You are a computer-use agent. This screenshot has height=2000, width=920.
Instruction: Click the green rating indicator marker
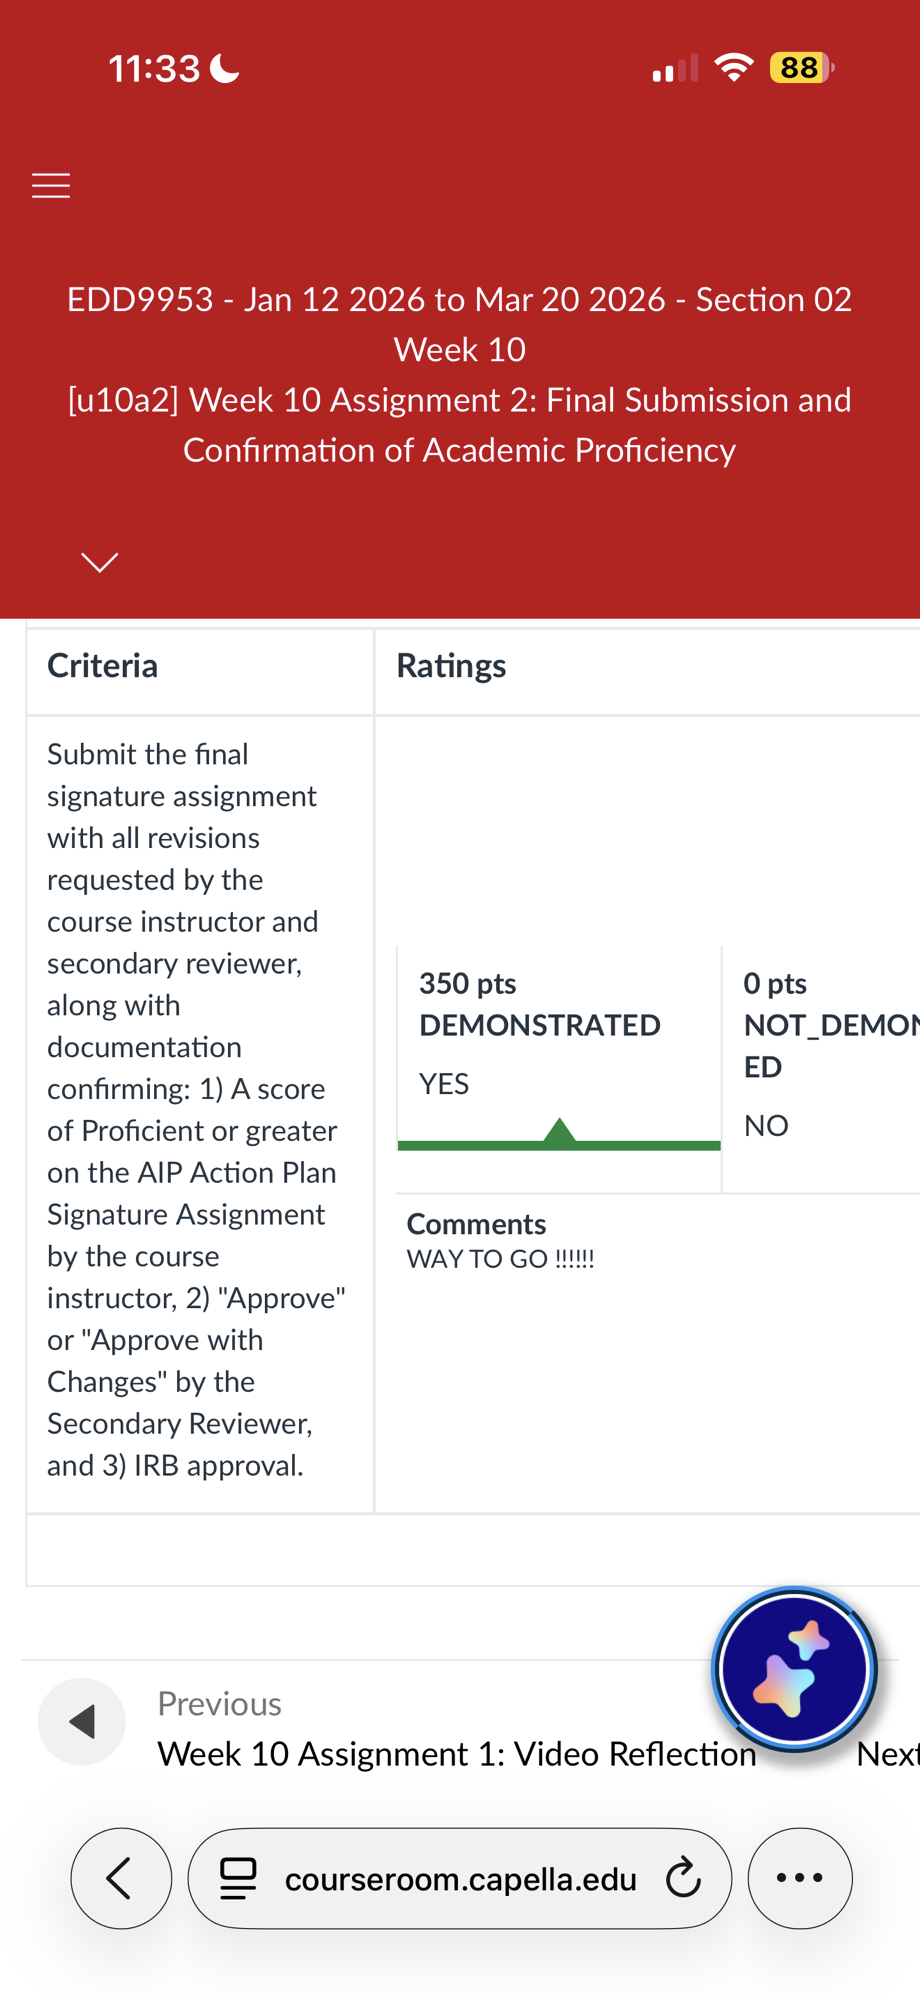559,1132
